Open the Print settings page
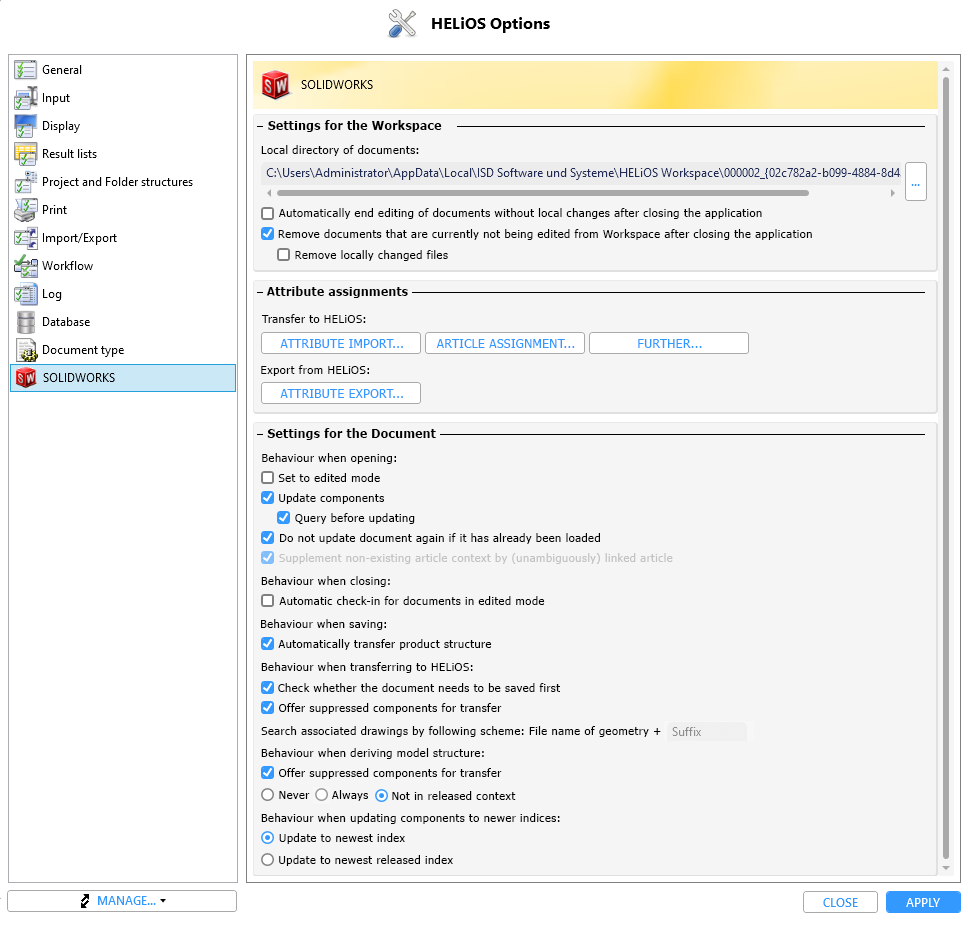 (123, 210)
